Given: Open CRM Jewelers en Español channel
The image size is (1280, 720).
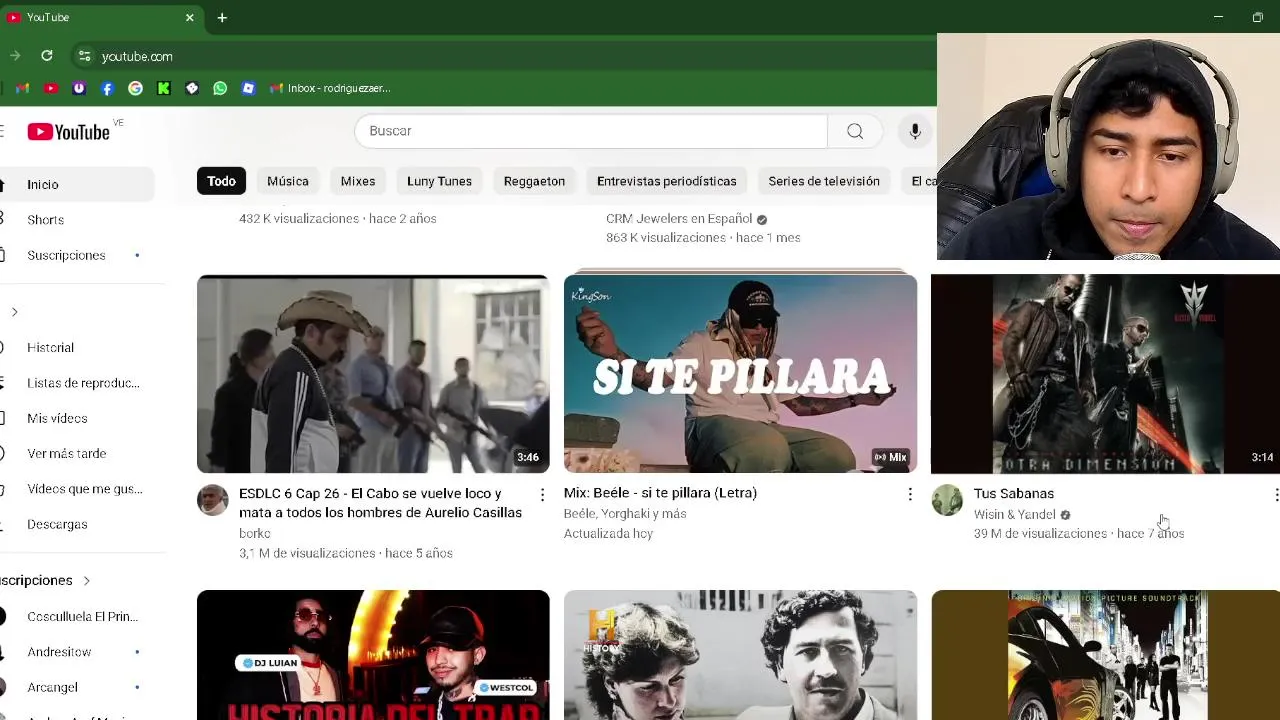Looking at the screenshot, I should click(x=679, y=218).
